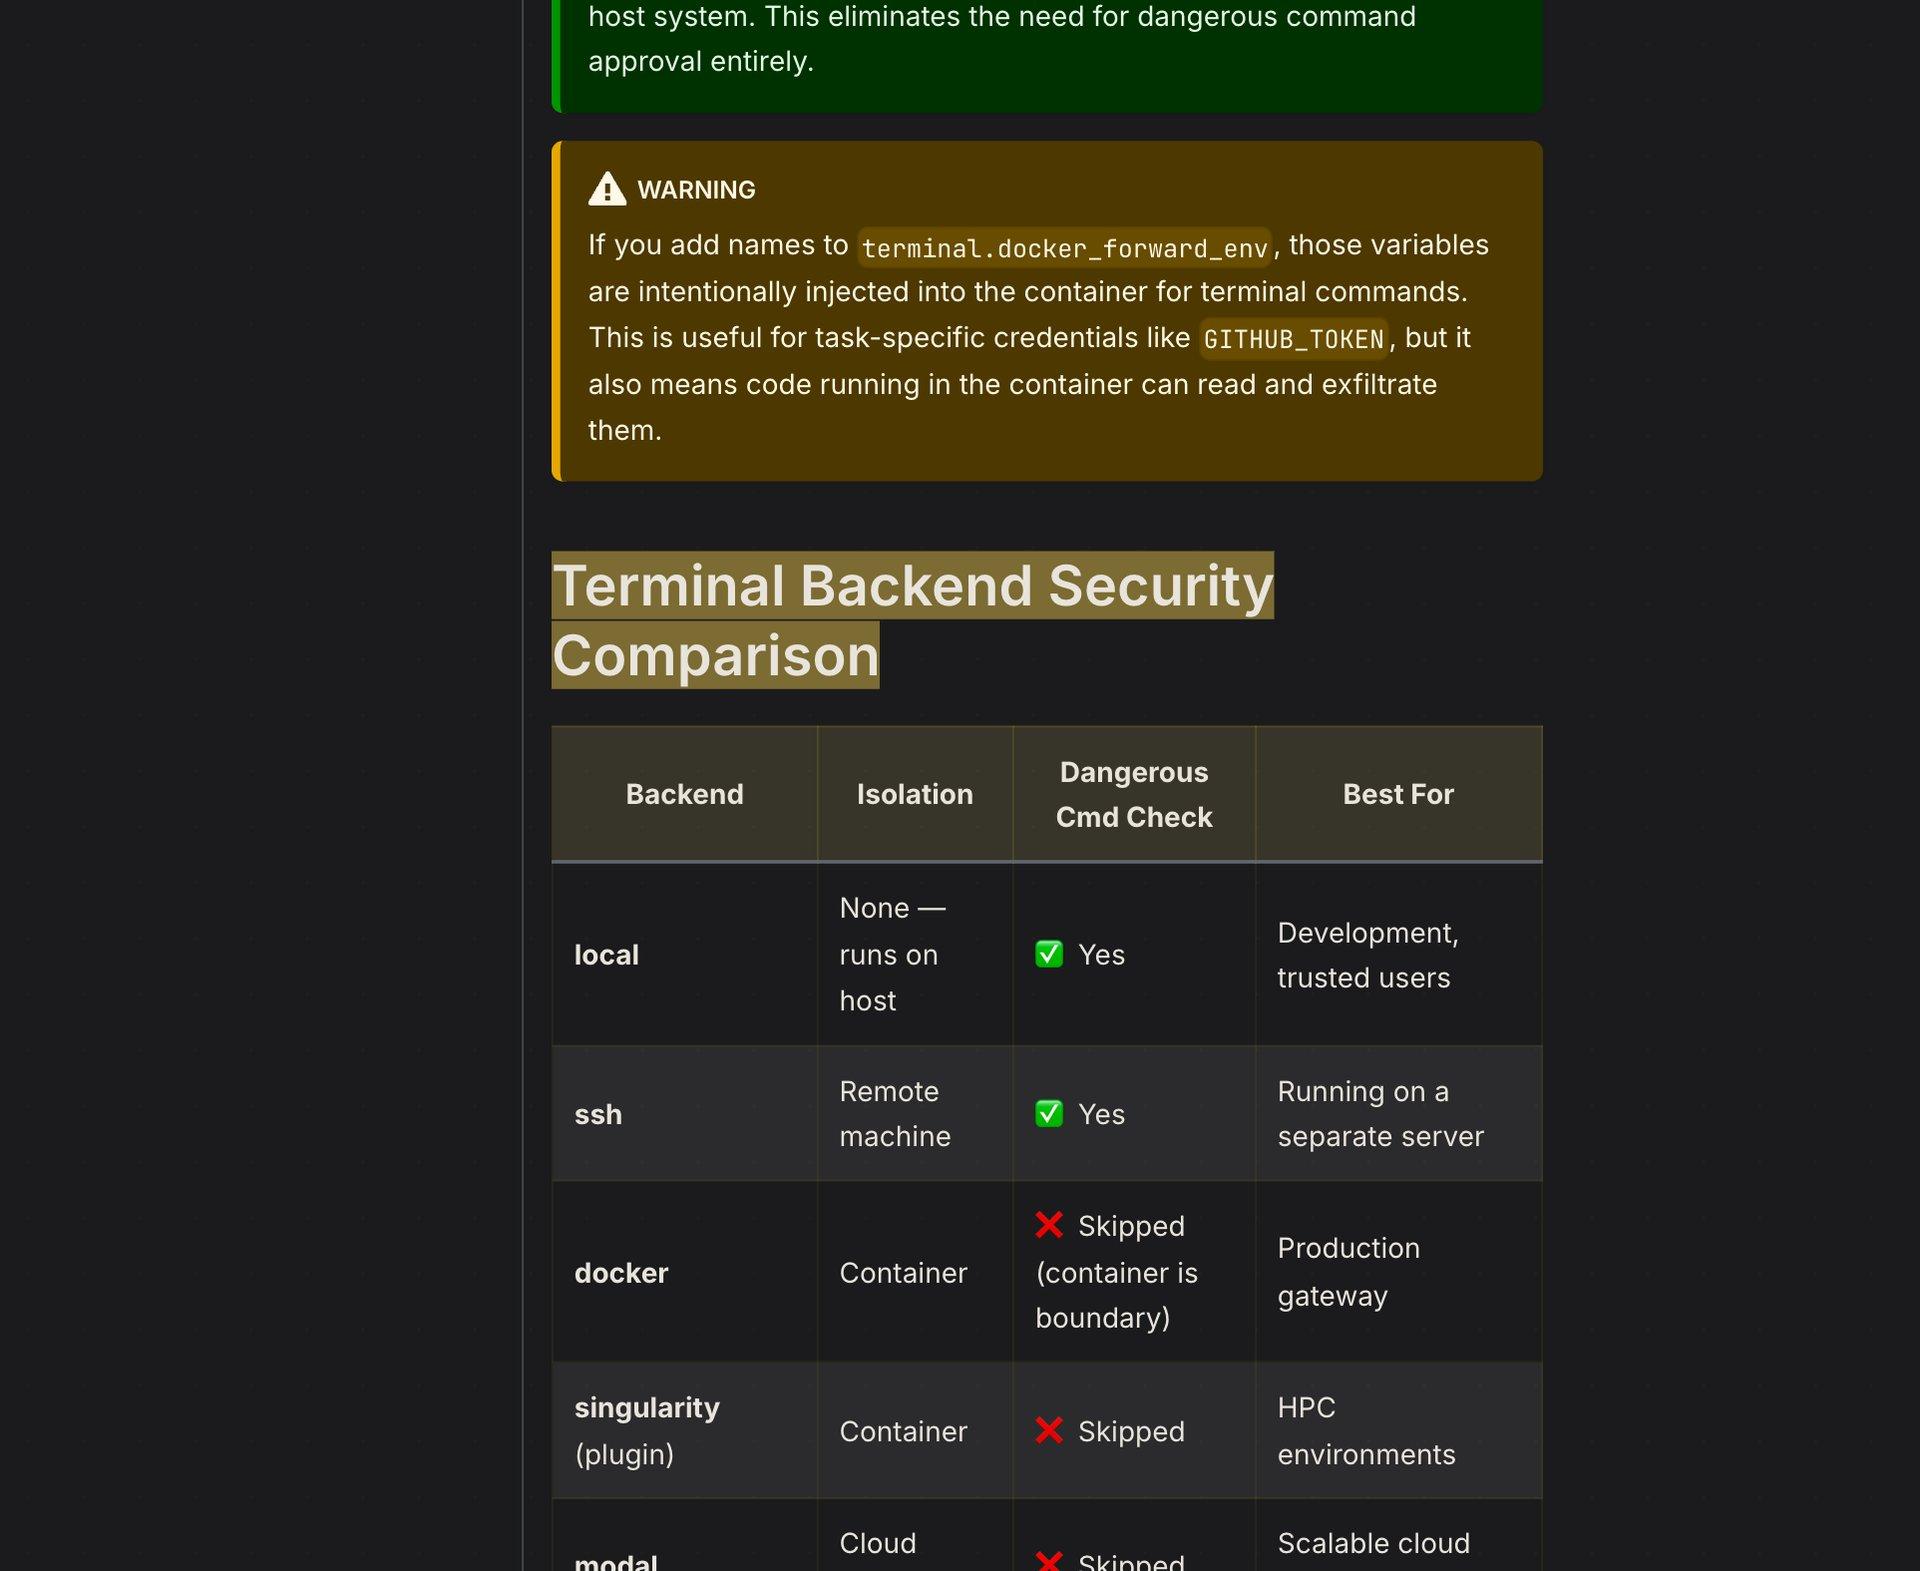Click the Backend column header

click(684, 794)
